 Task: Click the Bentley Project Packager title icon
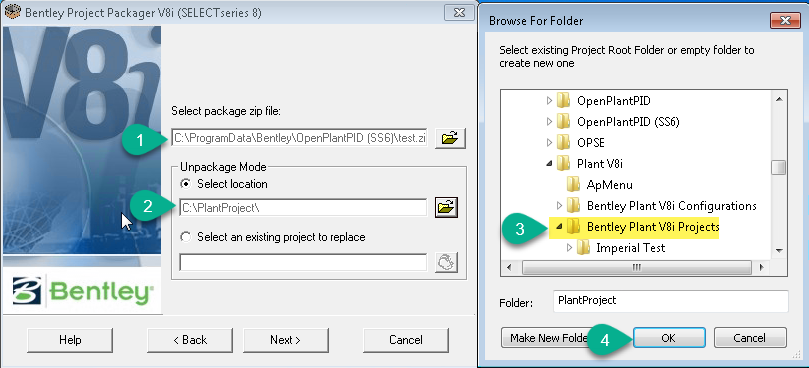coord(12,12)
